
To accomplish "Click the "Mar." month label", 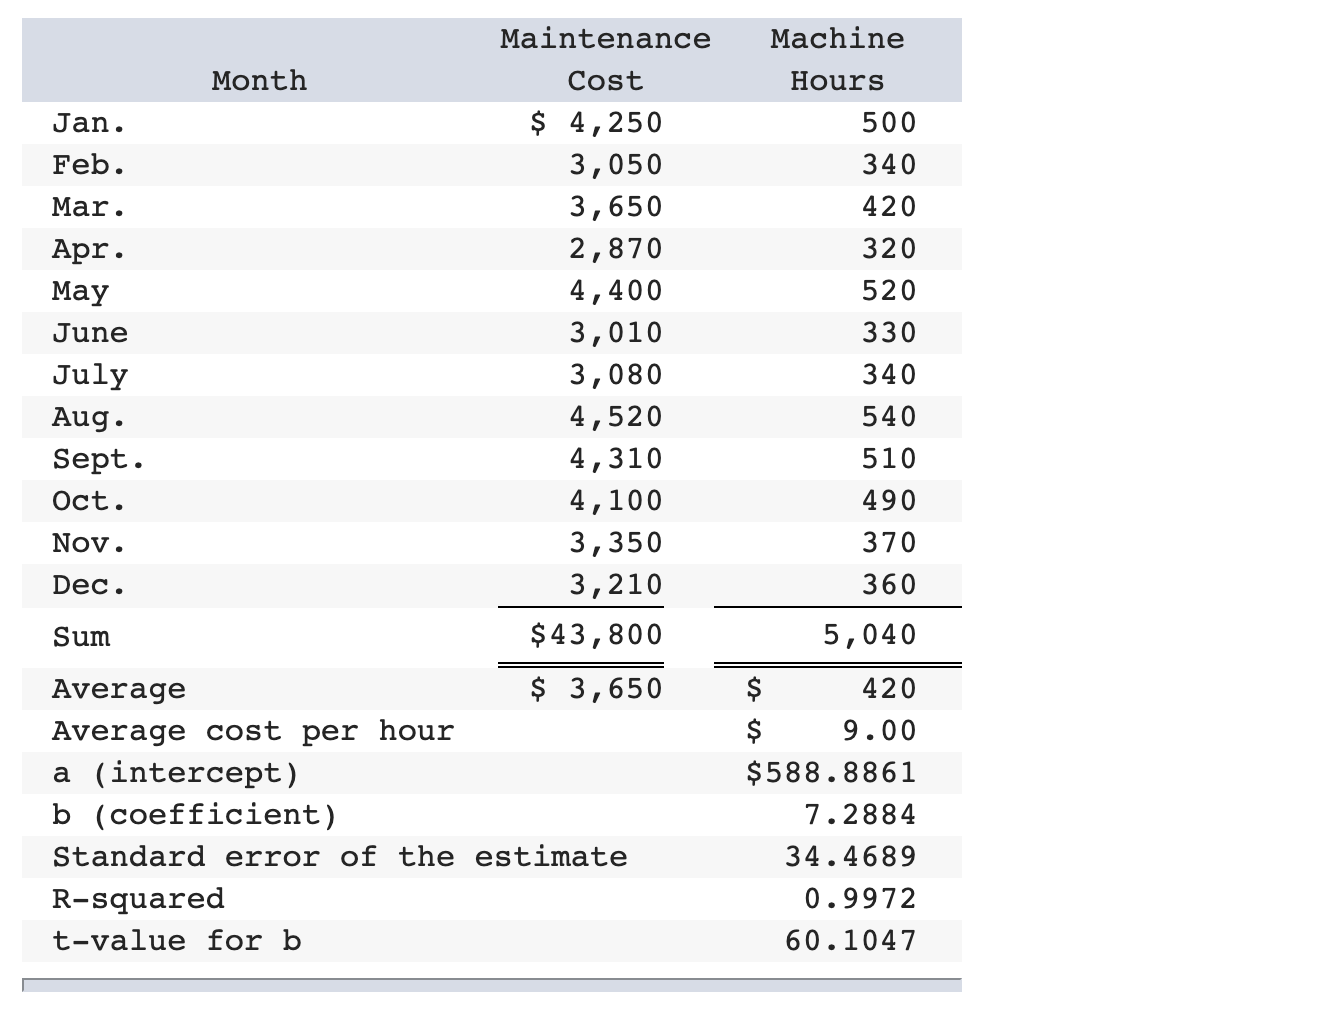I will (x=89, y=207).
